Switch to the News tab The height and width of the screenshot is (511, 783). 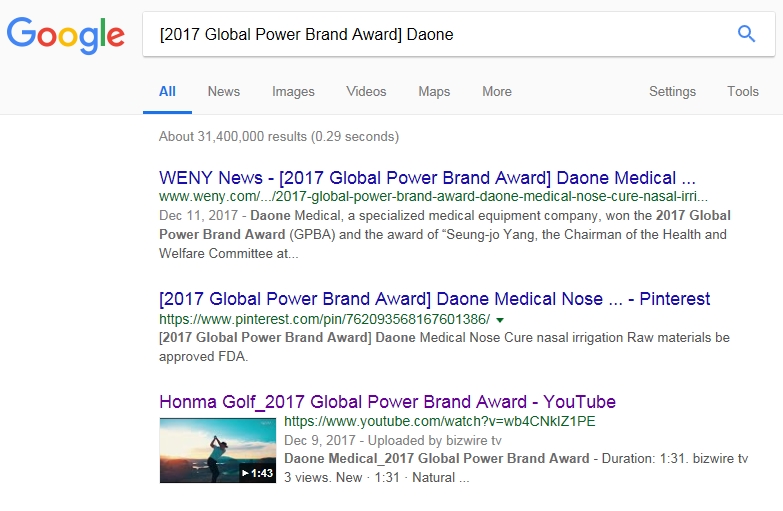point(224,91)
